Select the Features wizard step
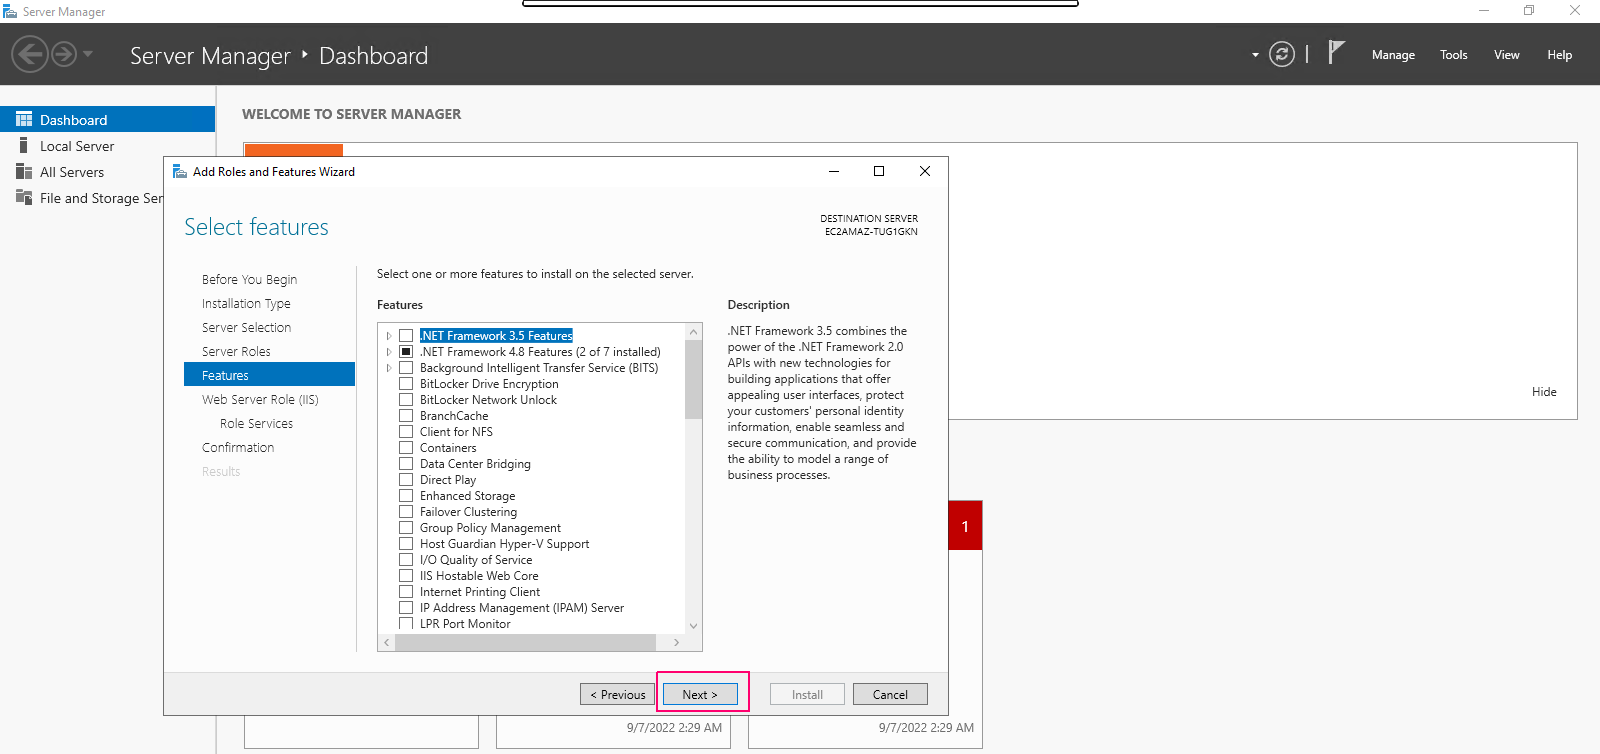The image size is (1600, 754). pyautogui.click(x=269, y=375)
